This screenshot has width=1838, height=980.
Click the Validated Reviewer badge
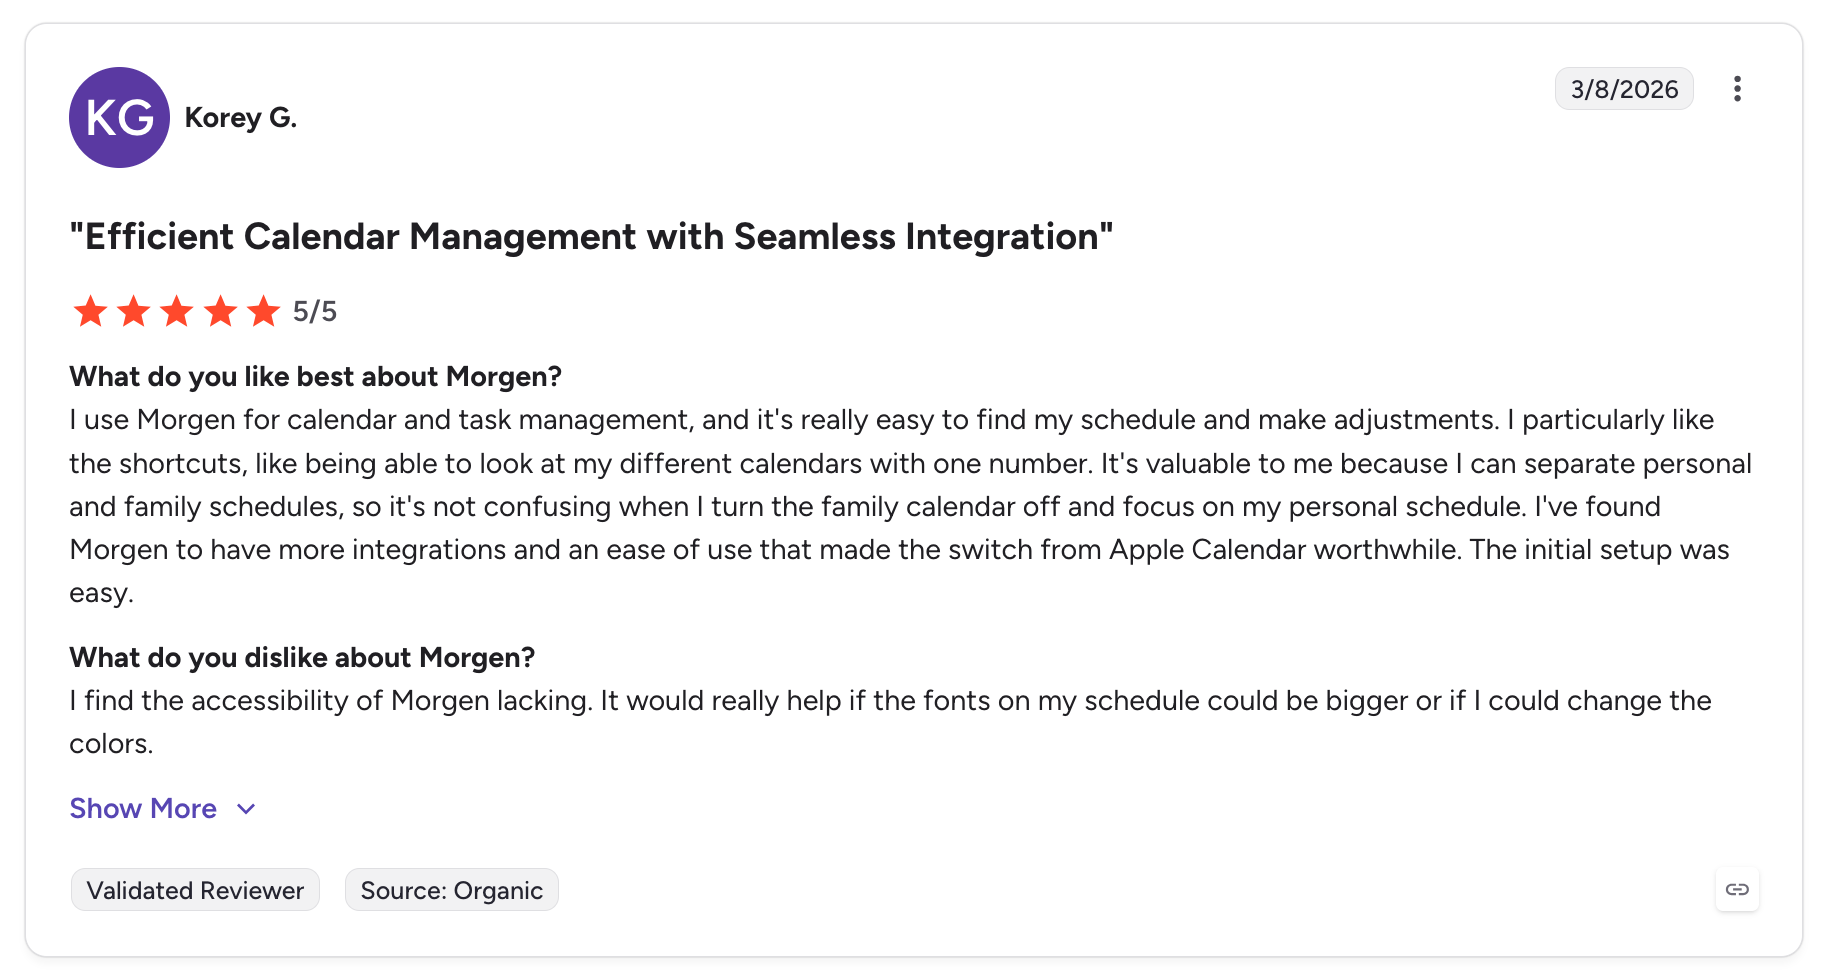point(195,890)
